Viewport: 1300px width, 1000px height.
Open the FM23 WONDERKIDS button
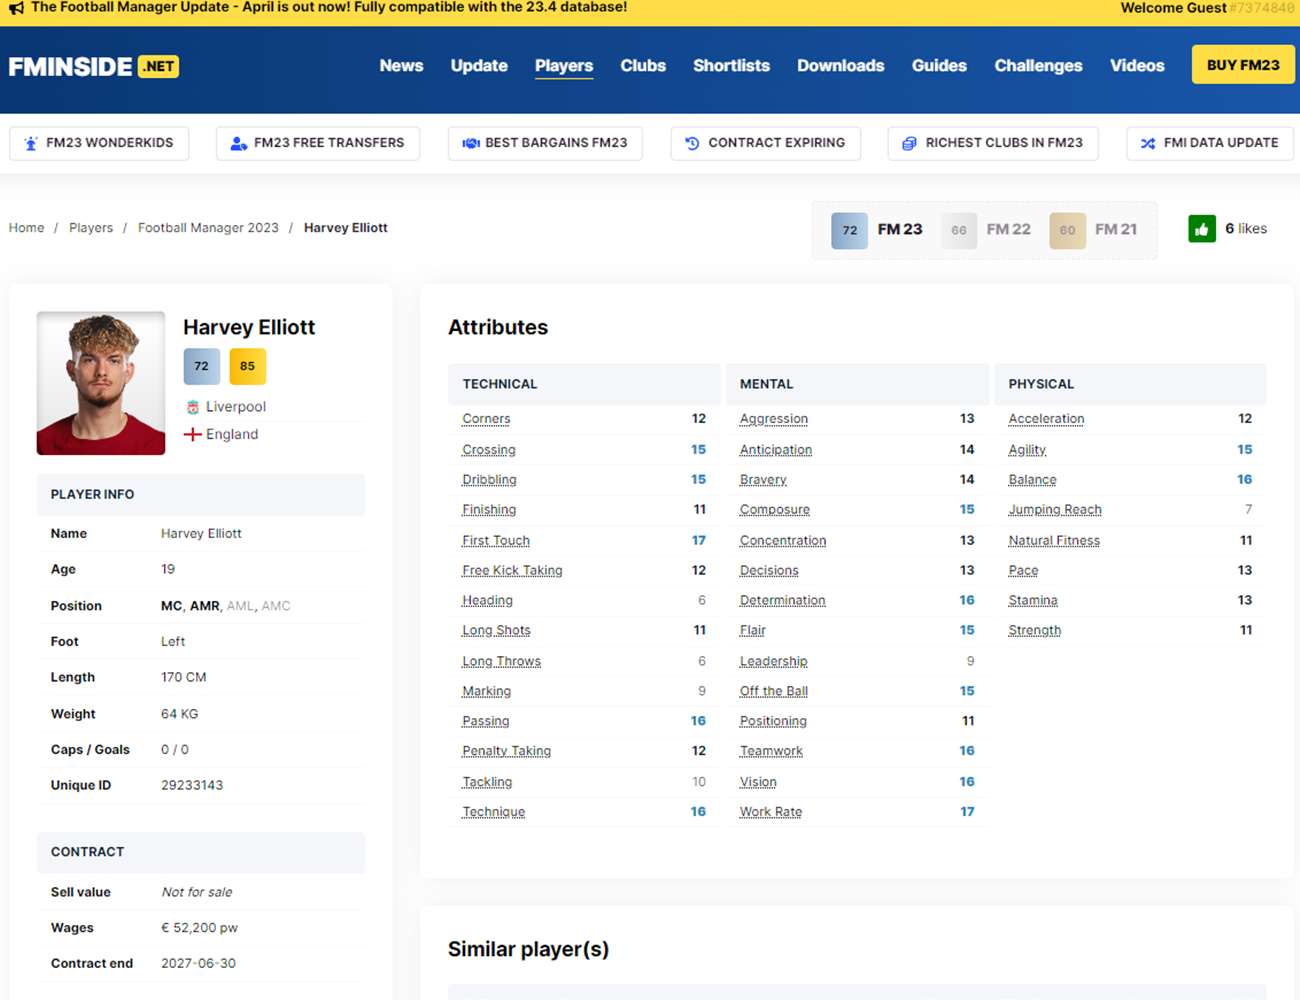click(99, 143)
